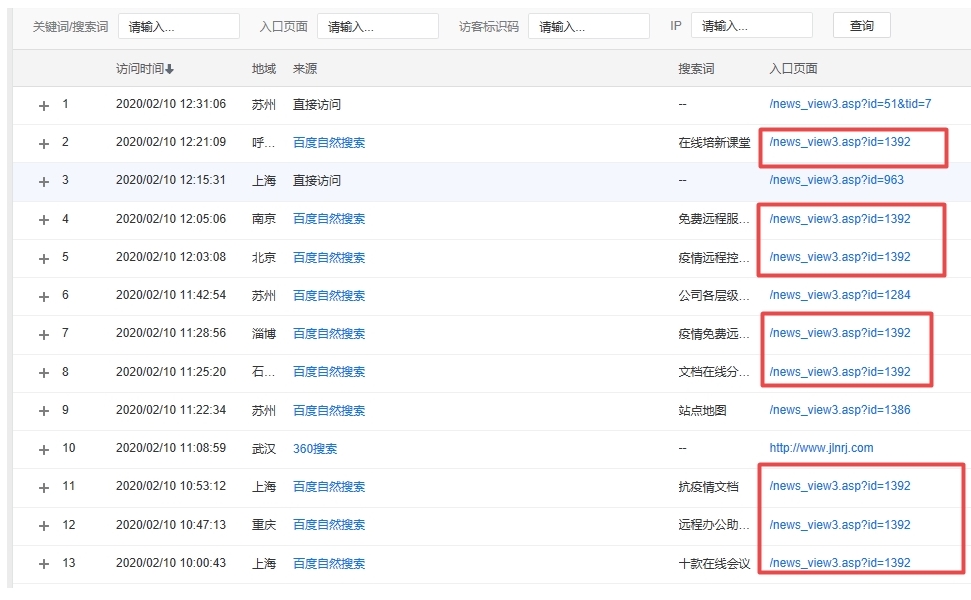Expand the last row dated 10:00:43
This screenshot has width=971, height=600.
tap(43, 563)
